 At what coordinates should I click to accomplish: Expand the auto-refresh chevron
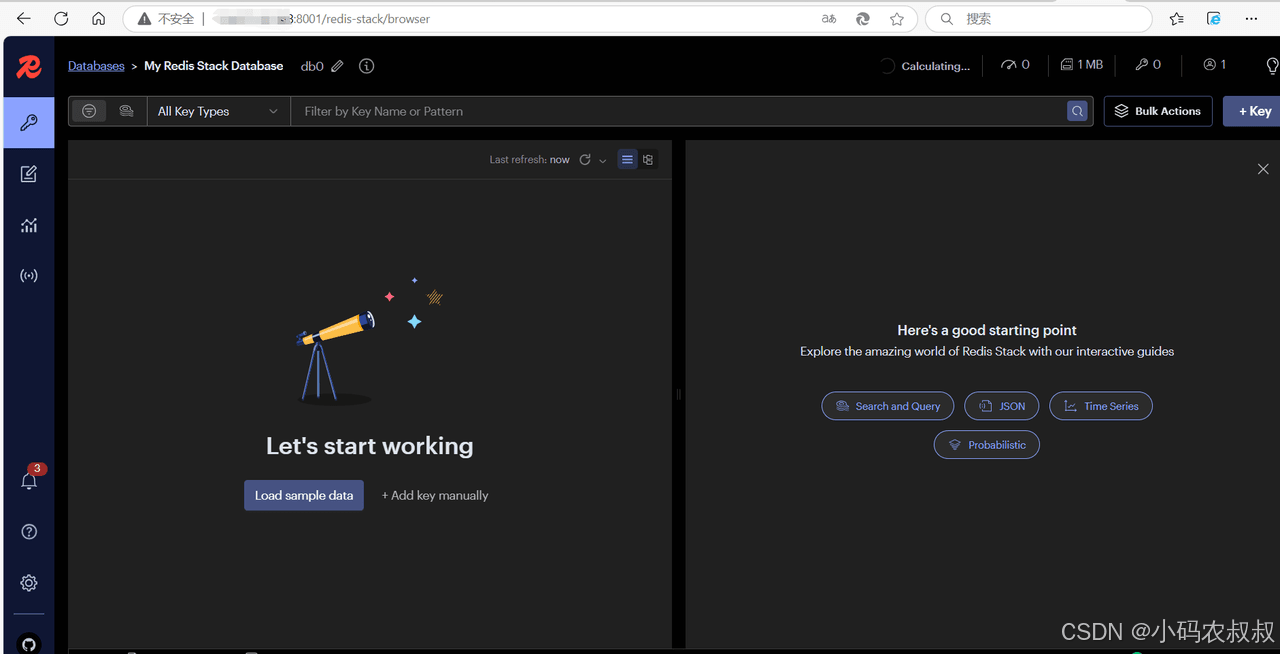pyautogui.click(x=603, y=160)
